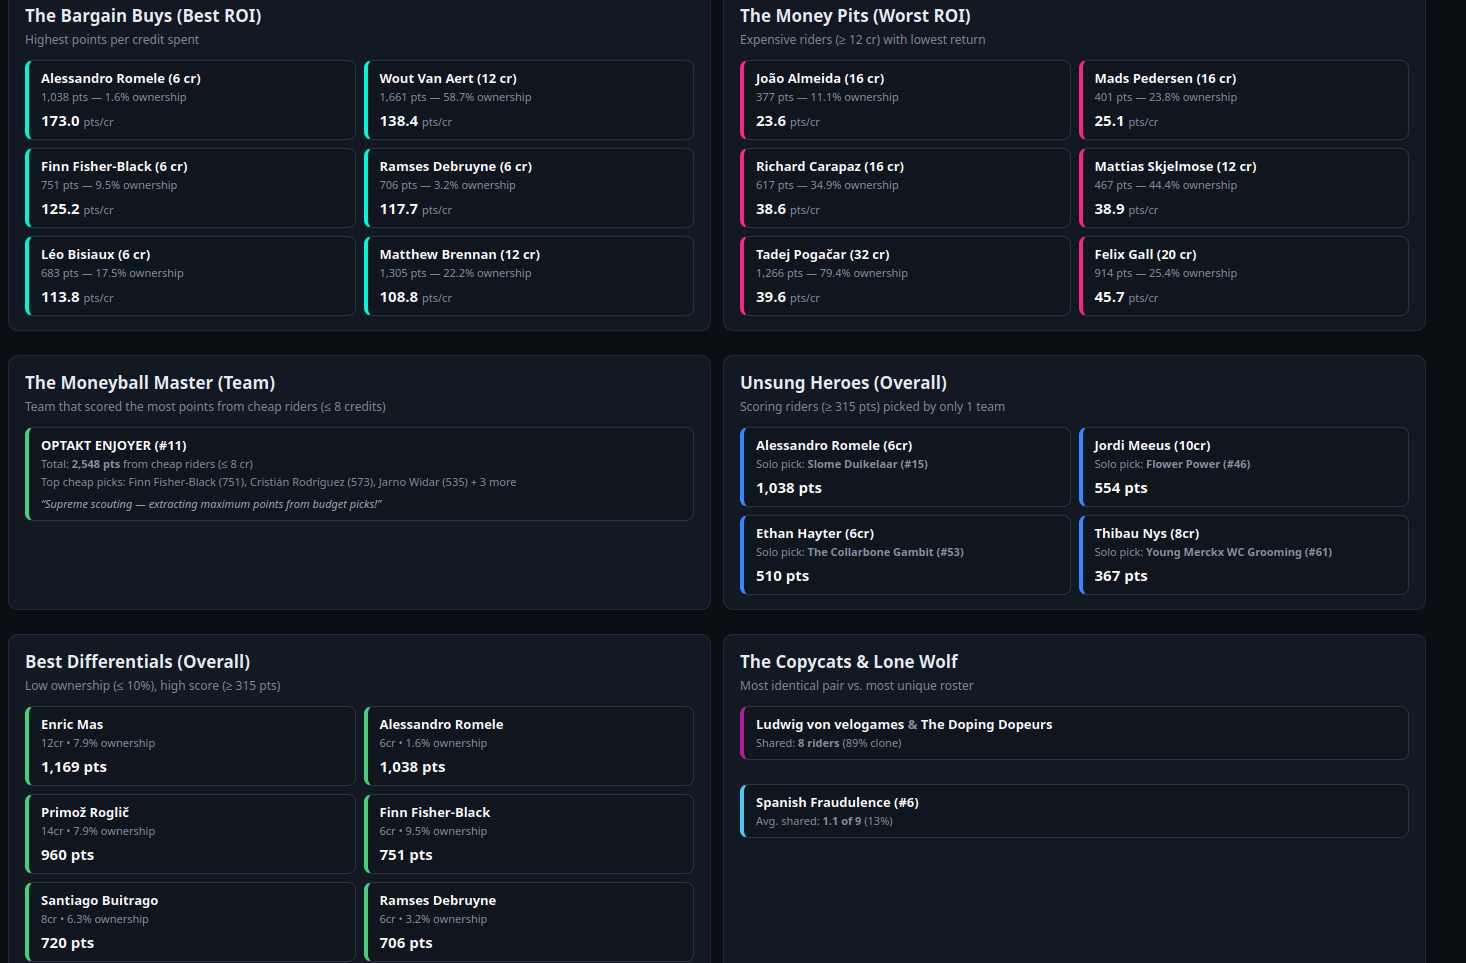Select the Wout Van Aert card
The height and width of the screenshot is (963, 1466).
[529, 100]
